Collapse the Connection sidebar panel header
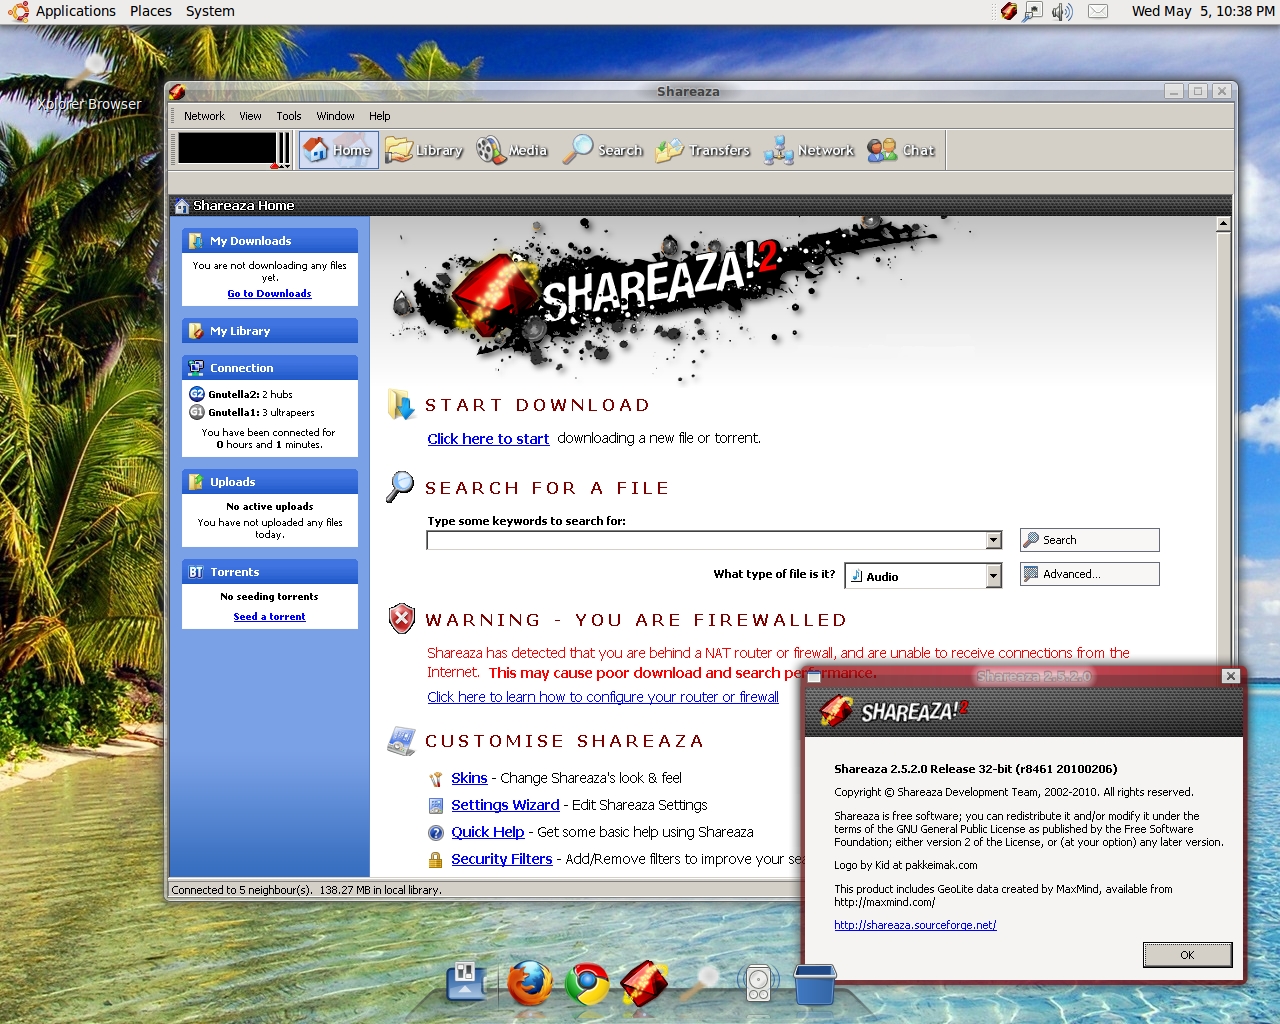Screen dimensions: 1280x1024 (x=269, y=368)
